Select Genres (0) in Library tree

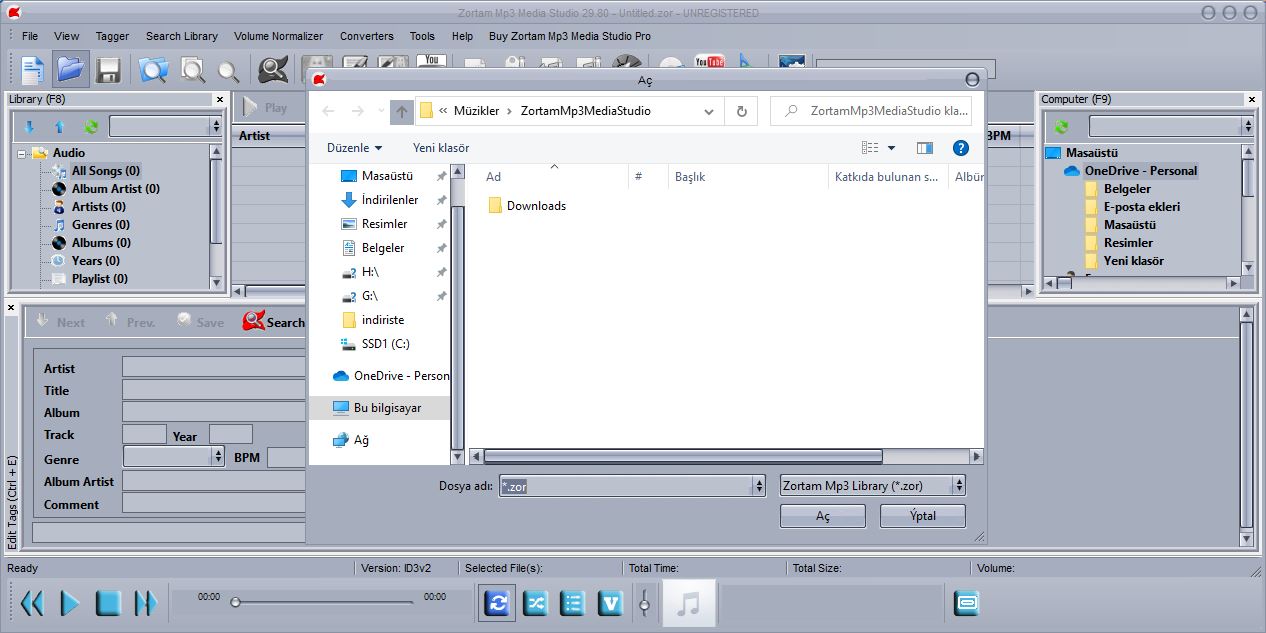click(101, 225)
